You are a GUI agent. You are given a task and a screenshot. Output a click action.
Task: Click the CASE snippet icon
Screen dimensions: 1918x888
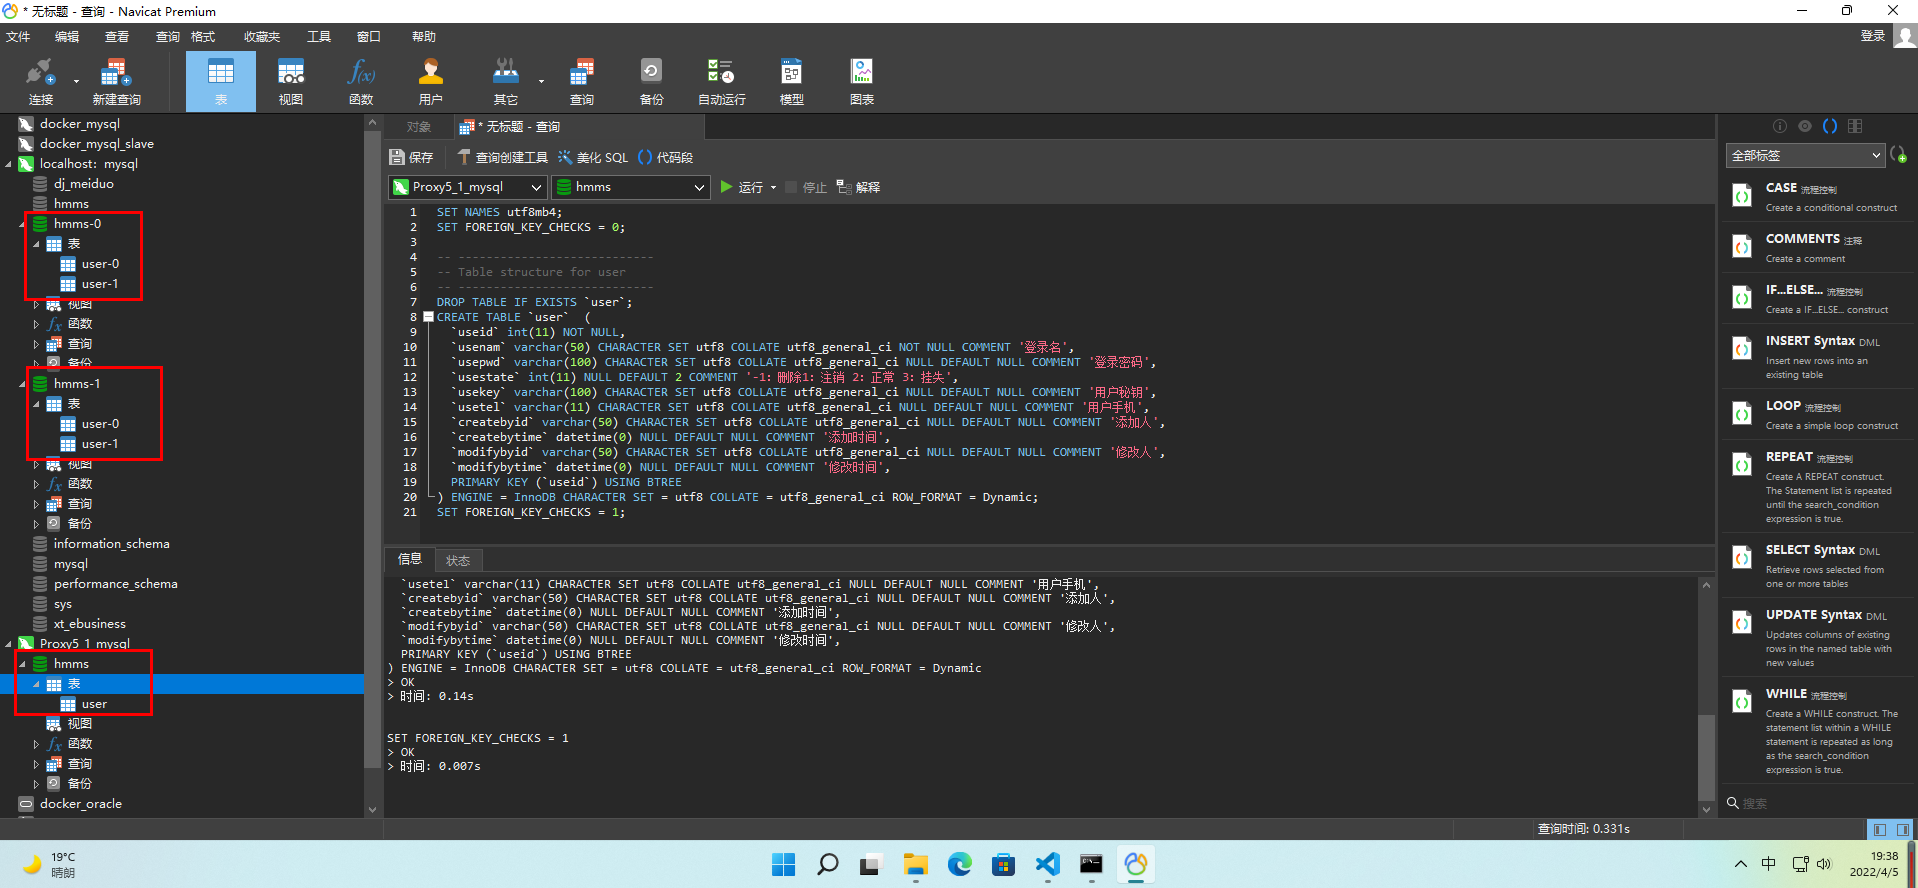coord(1742,196)
